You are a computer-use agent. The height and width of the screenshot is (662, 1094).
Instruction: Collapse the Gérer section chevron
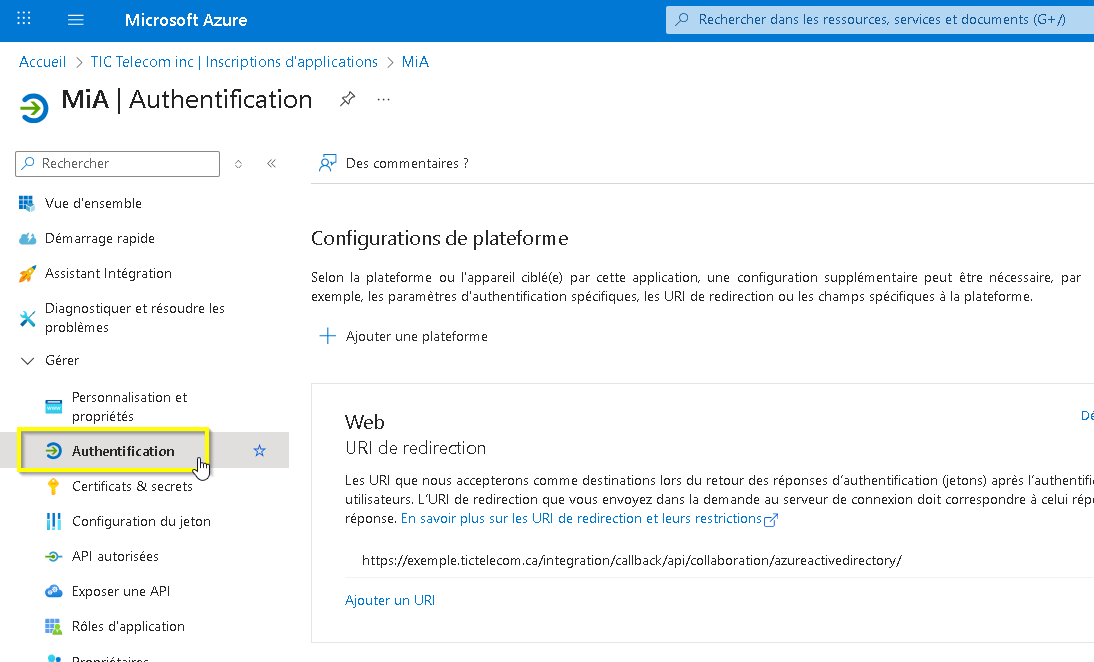[x=28, y=361]
